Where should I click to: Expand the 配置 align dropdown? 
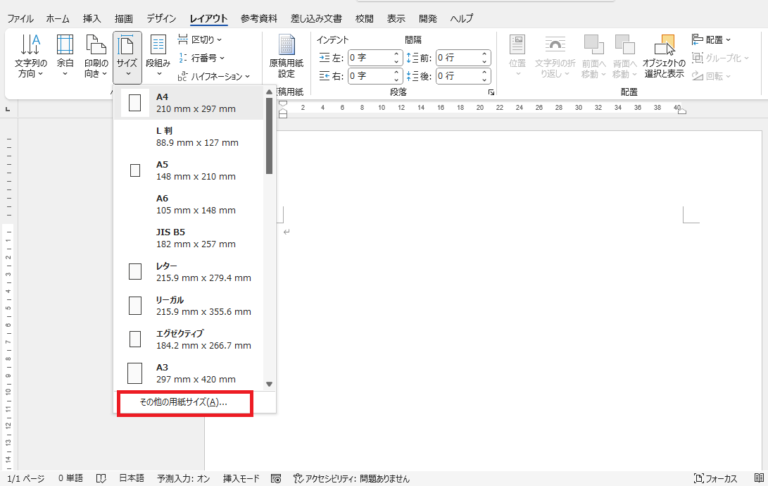pyautogui.click(x=711, y=40)
